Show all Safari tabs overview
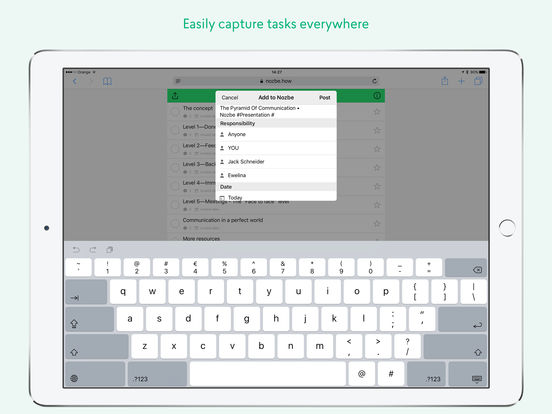 (478, 81)
